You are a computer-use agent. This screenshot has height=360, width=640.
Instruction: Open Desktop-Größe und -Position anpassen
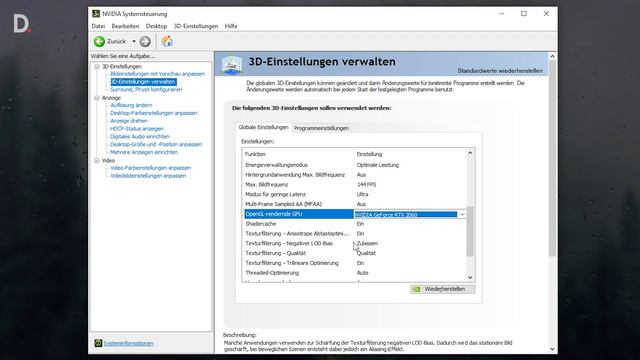click(156, 144)
